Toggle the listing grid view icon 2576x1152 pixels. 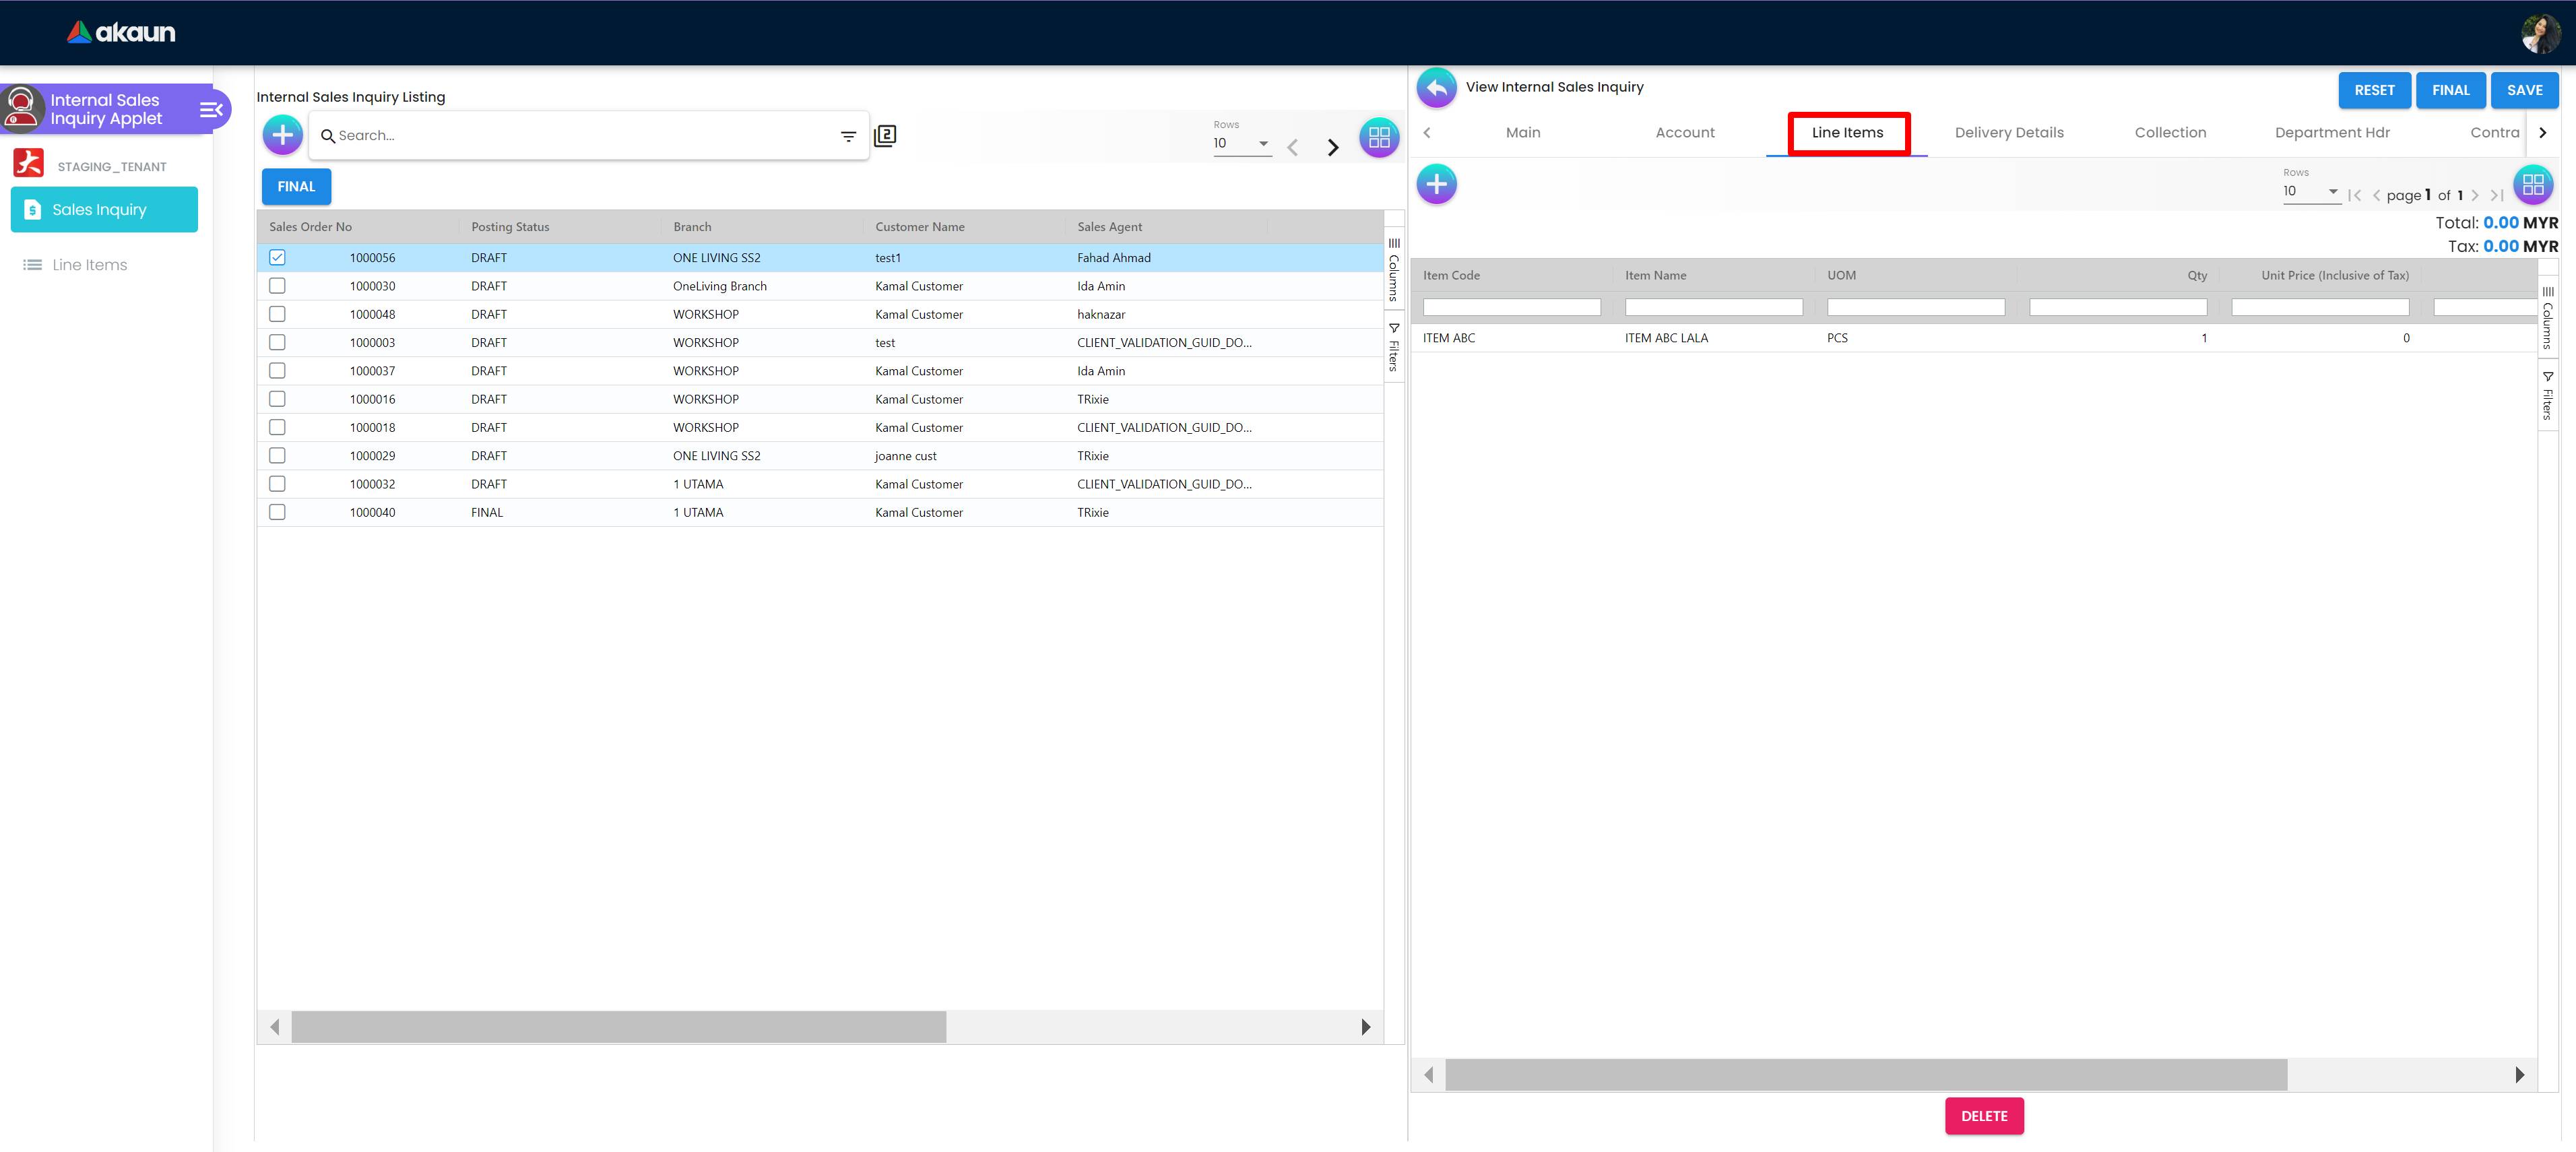point(1378,138)
